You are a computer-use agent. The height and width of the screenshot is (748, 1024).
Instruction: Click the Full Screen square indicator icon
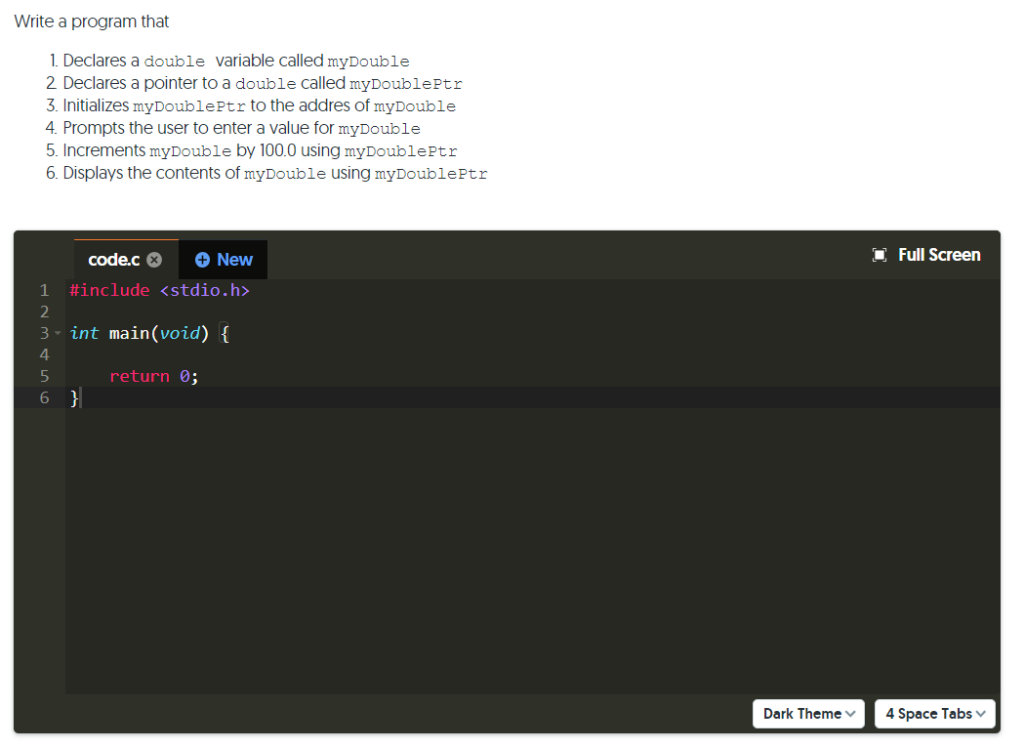coord(879,255)
